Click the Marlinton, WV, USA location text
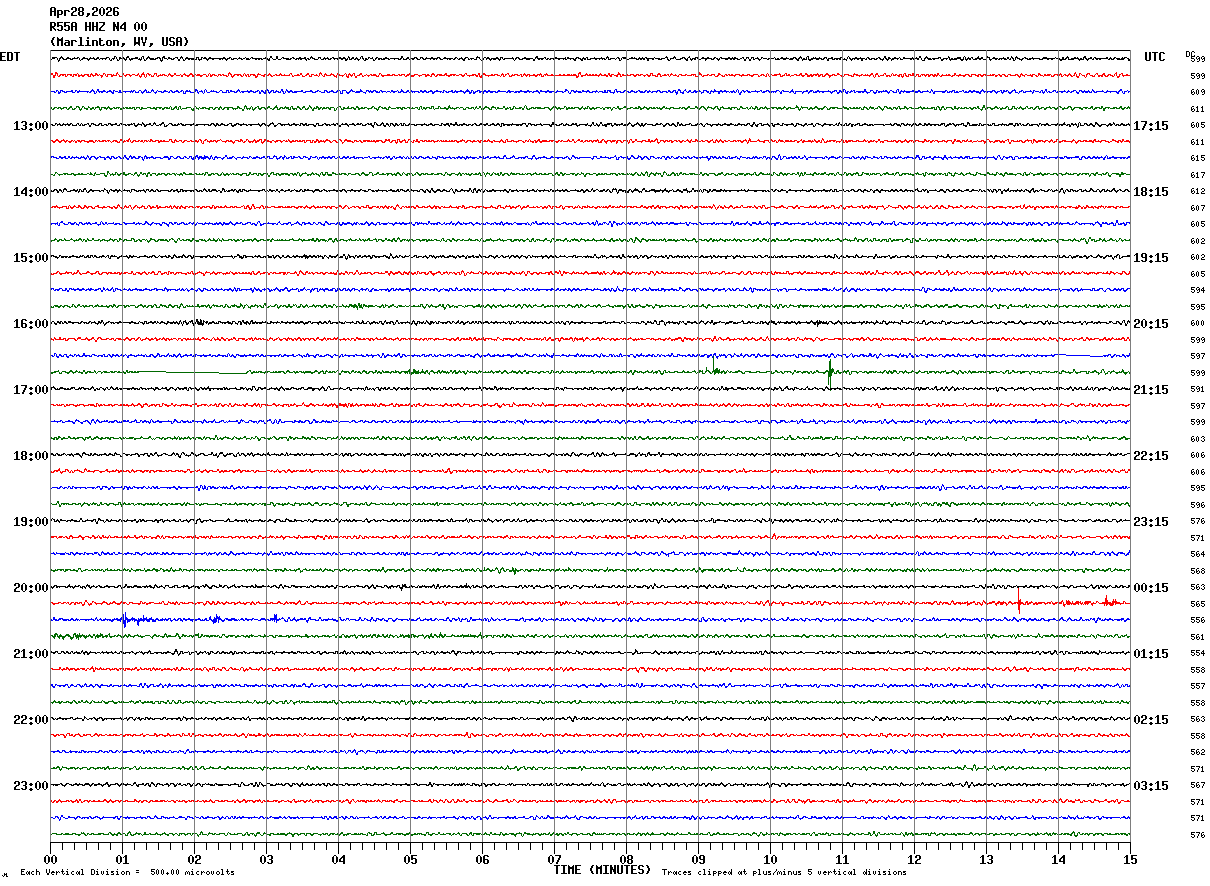This screenshot has height=886, width=1210. (119, 42)
